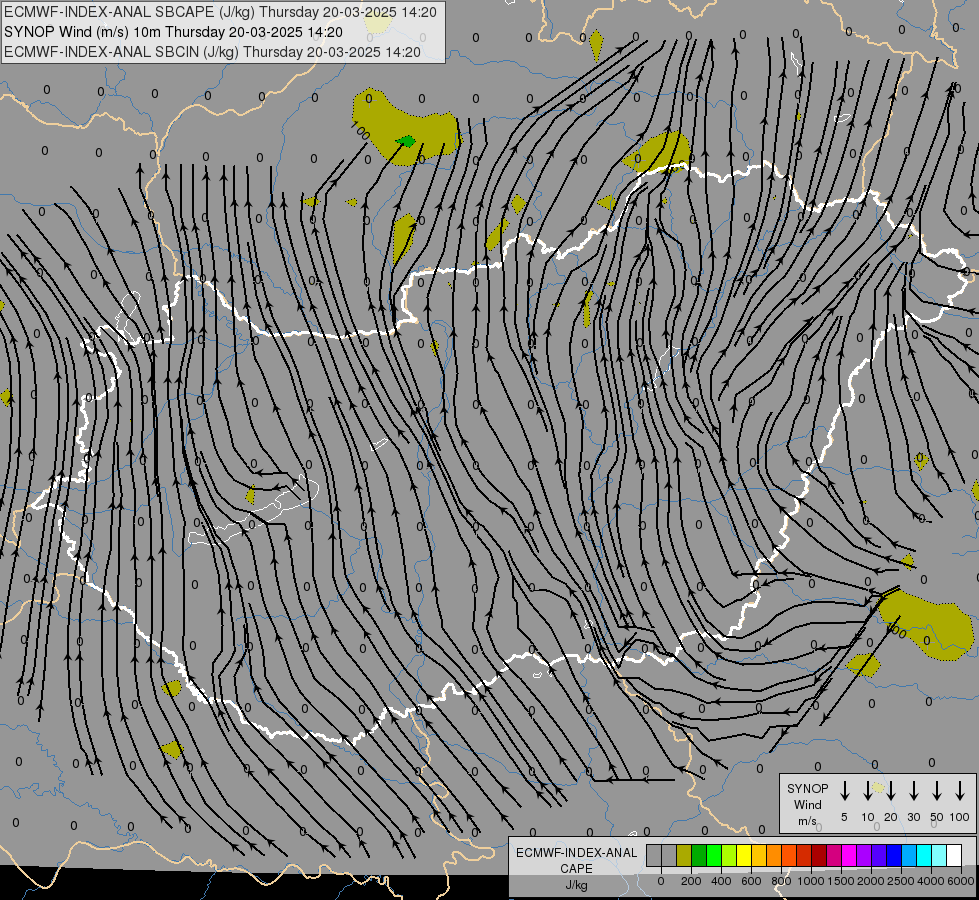The width and height of the screenshot is (979, 900).
Task: Select the maroon dark red swatch in CAPE legend
Action: tap(820, 855)
